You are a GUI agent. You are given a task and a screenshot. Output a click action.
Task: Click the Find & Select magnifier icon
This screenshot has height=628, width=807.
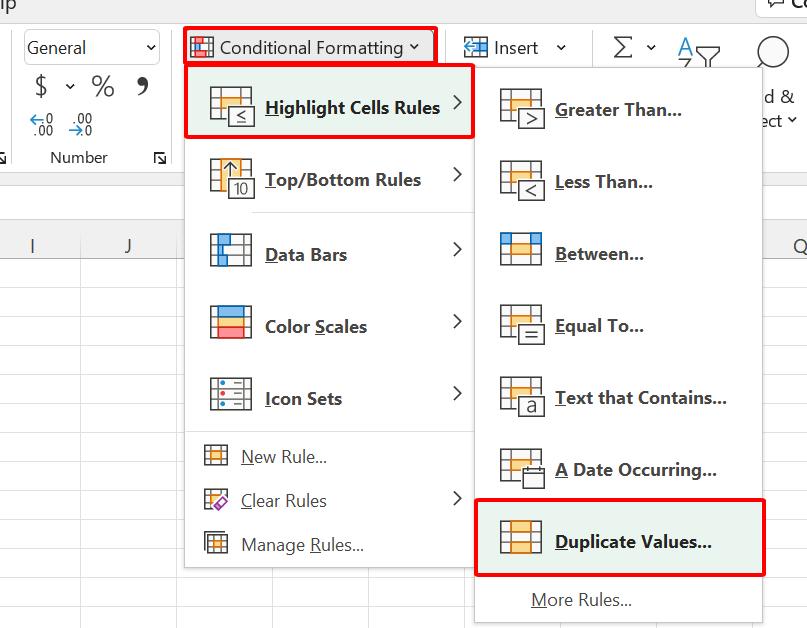pyautogui.click(x=772, y=52)
